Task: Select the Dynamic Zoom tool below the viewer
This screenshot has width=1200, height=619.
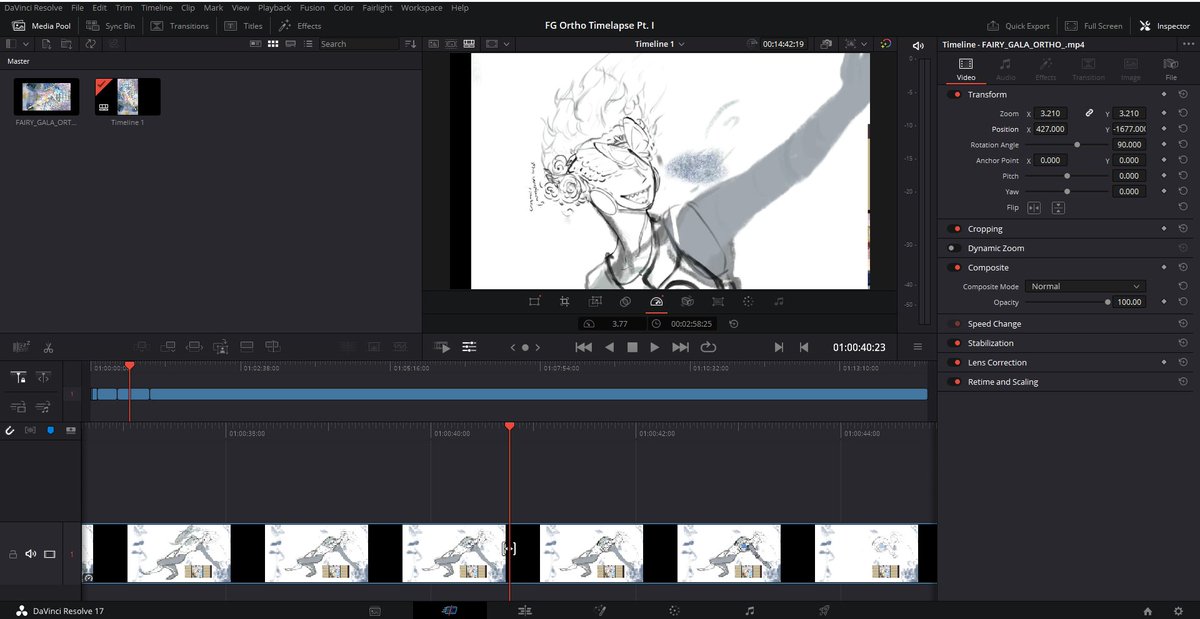Action: [x=595, y=301]
